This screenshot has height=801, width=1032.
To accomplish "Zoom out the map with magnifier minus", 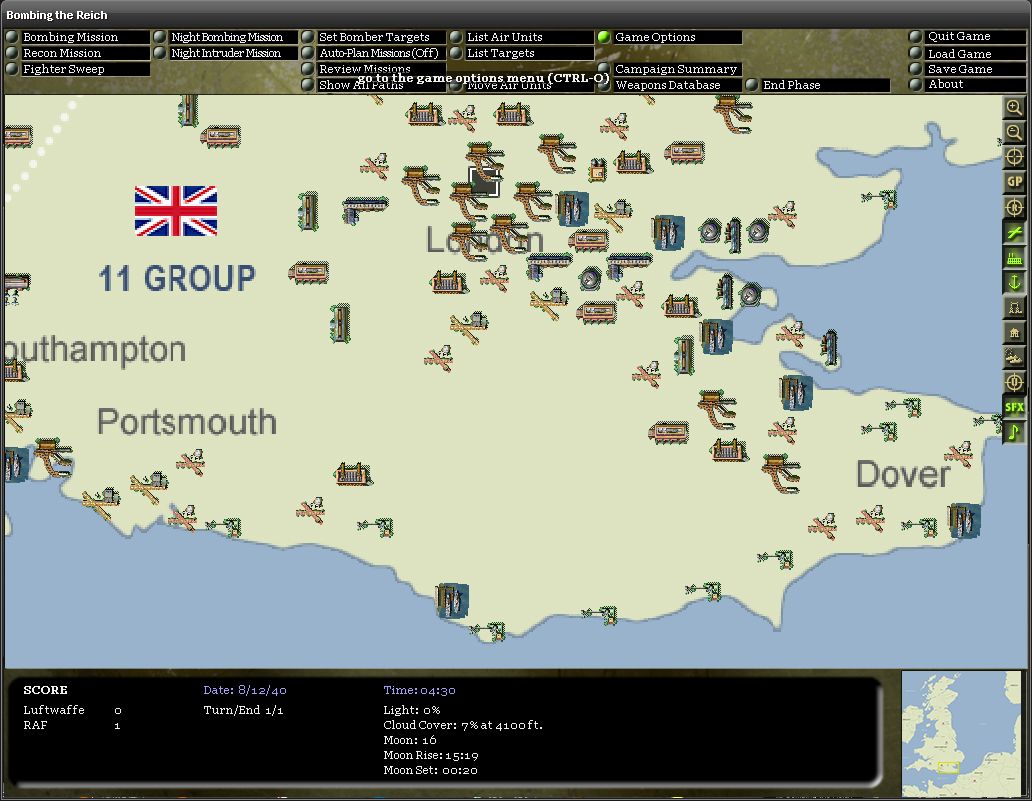I will pyautogui.click(x=1014, y=132).
